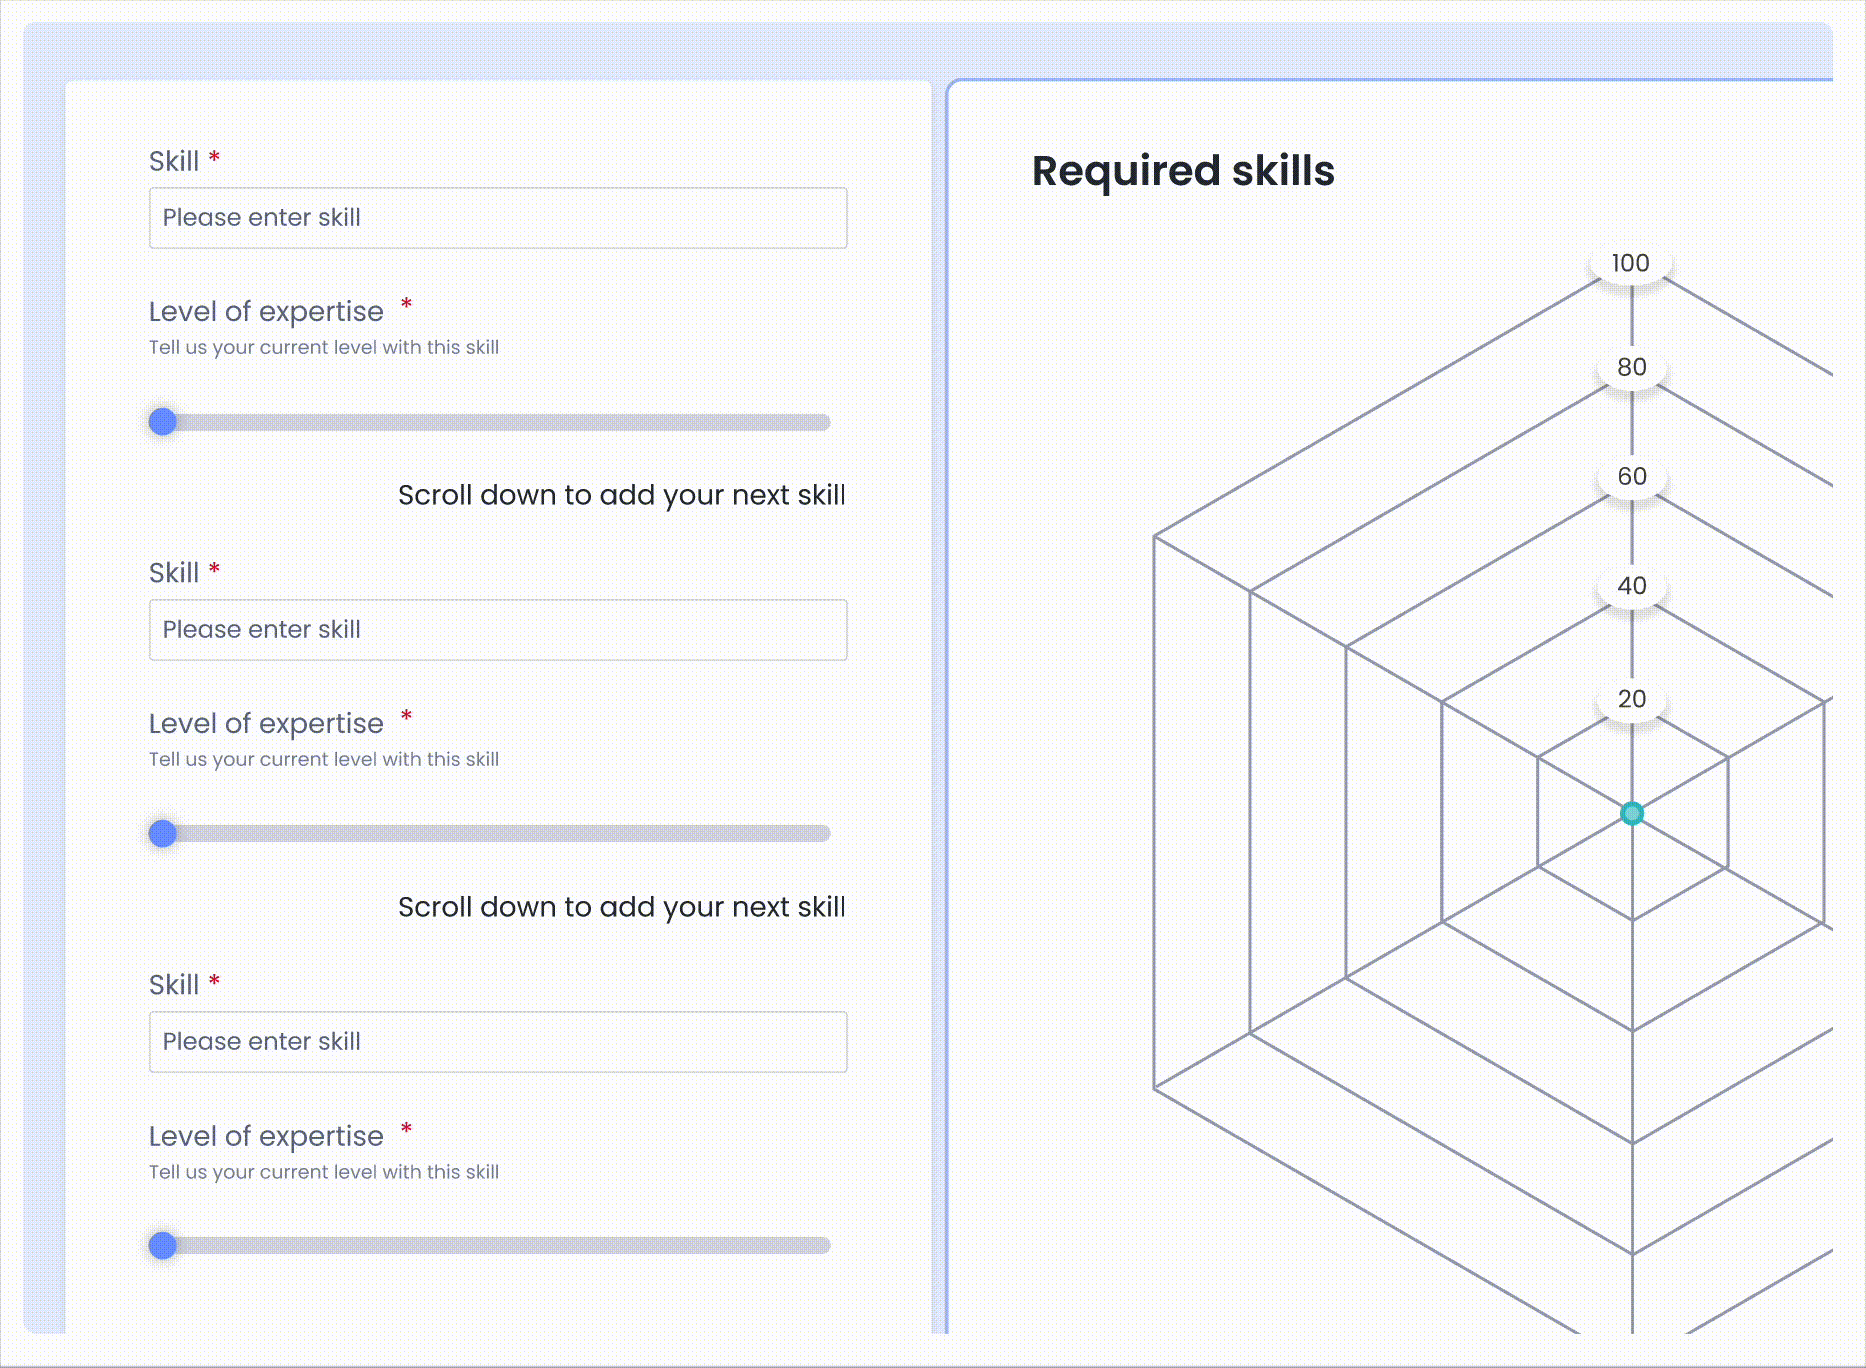
Task: Click the first "Scroll down to add" text
Action: click(621, 495)
